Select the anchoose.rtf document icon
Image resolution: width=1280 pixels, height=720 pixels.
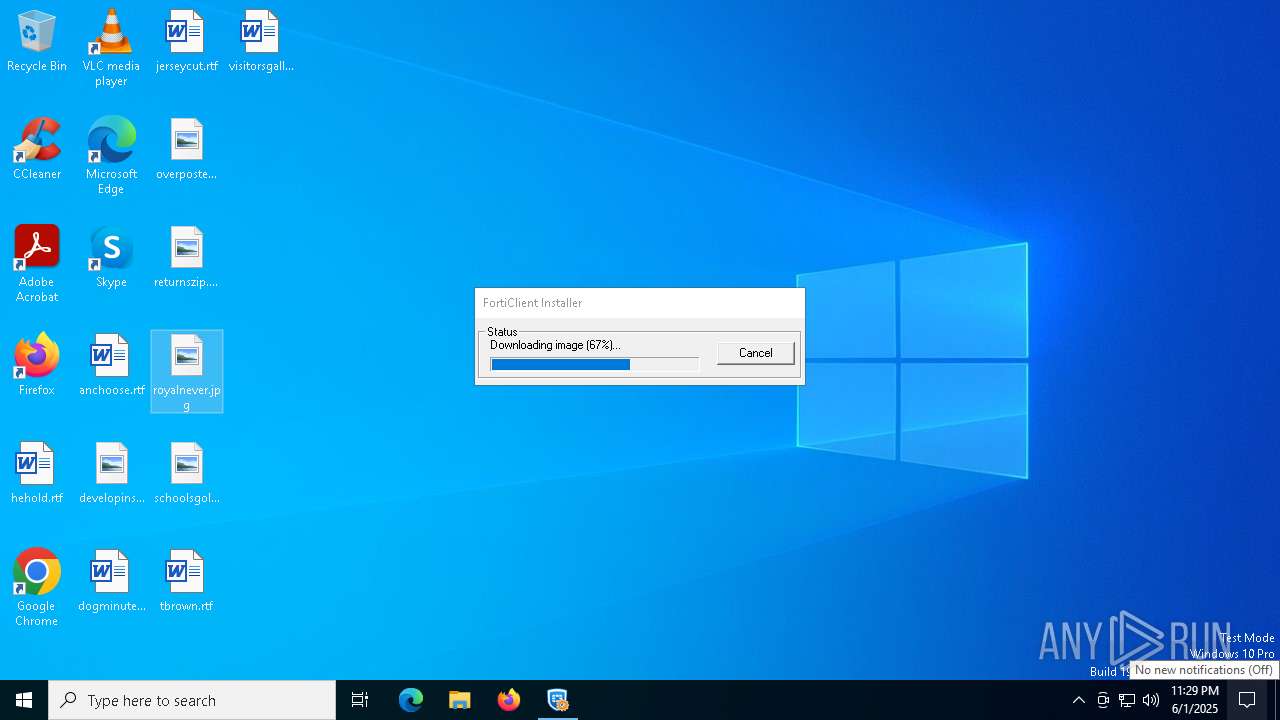pos(111,366)
